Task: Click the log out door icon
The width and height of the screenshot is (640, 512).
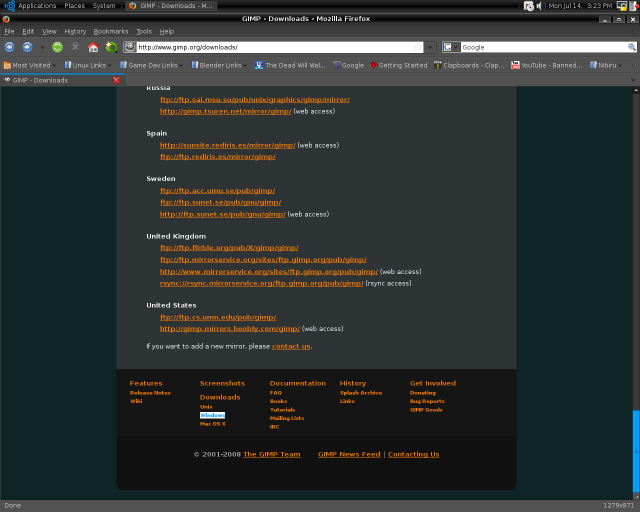Action: click(634, 6)
